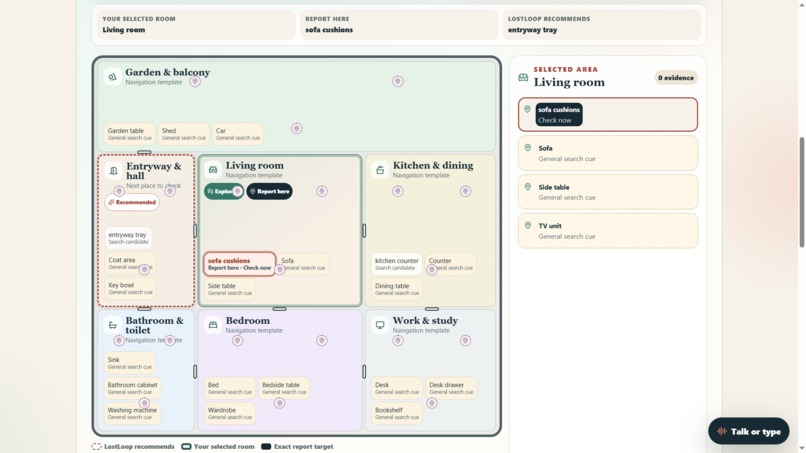Click the Entryway & hall door icon
Image resolution: width=806 pixels, height=453 pixels.
tap(114, 170)
